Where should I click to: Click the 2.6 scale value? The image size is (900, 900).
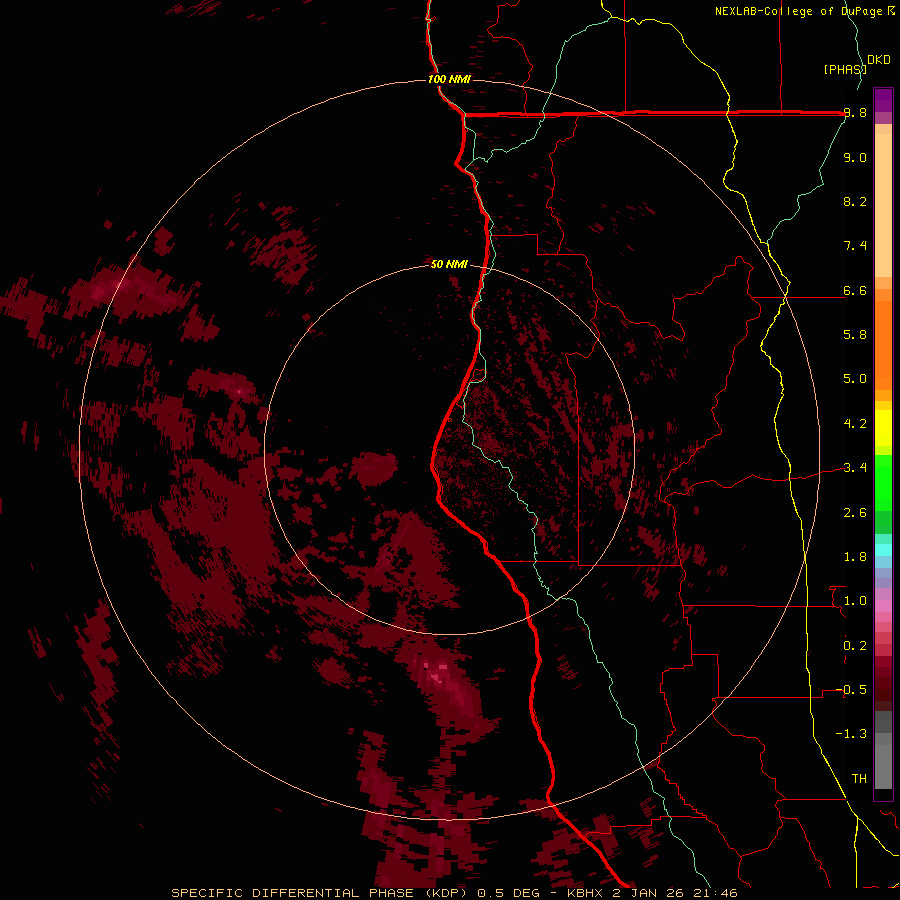(855, 513)
